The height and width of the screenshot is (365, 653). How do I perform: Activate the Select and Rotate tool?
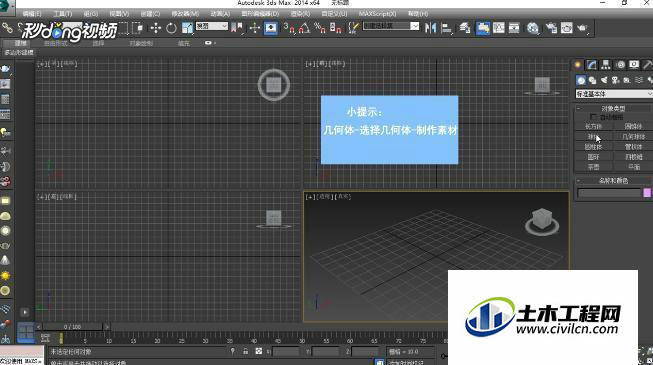(x=171, y=28)
